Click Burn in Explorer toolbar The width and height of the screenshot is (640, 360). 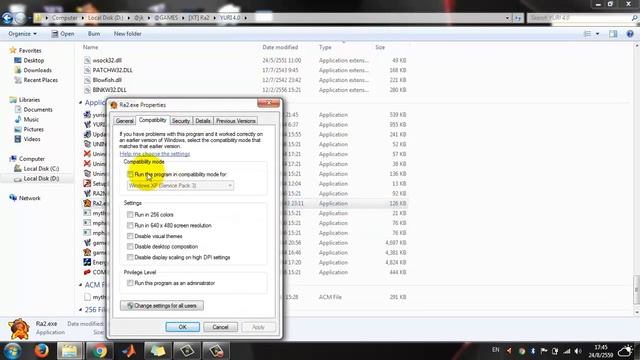[x=94, y=34]
